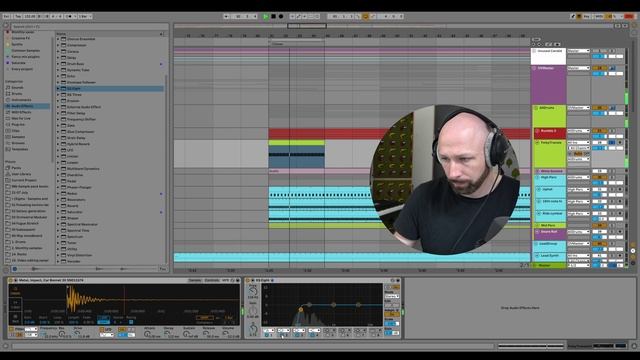Select Simpler Slice playback mode
640x360 pixels.
15,318
